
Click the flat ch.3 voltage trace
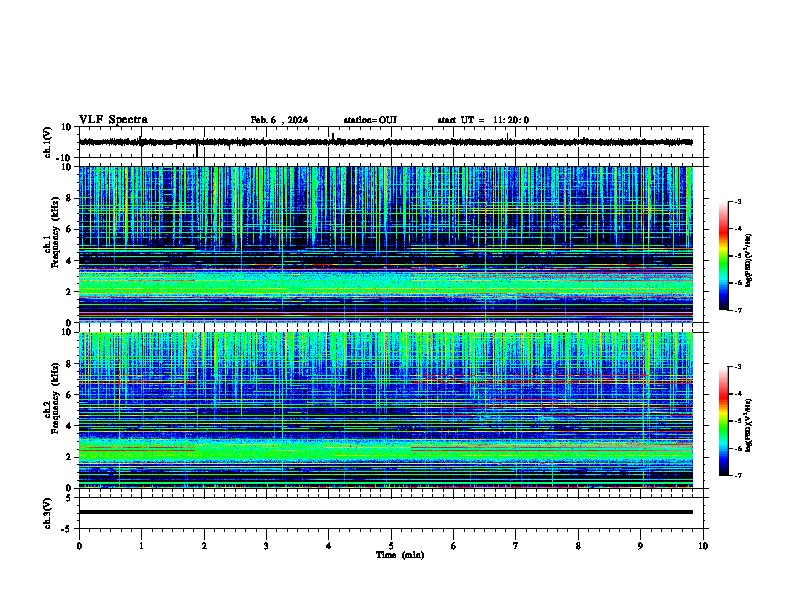pos(386,512)
